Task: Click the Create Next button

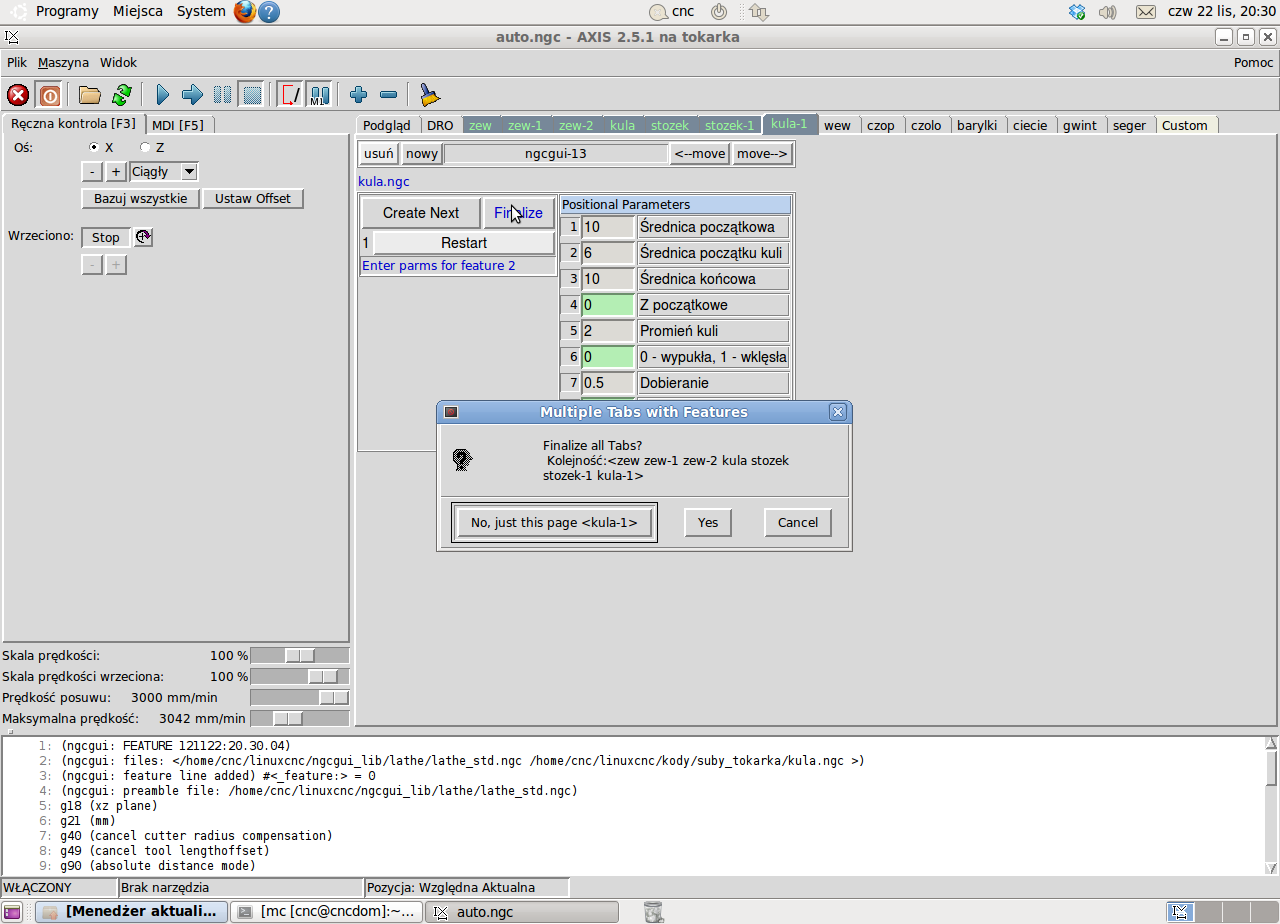Action: pyautogui.click(x=421, y=212)
